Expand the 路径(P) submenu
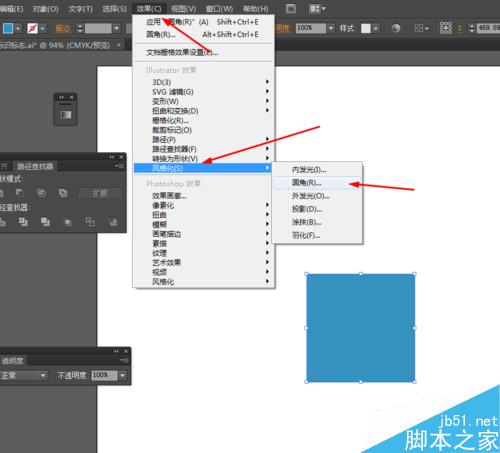This screenshot has width=500, height=453. coord(203,139)
